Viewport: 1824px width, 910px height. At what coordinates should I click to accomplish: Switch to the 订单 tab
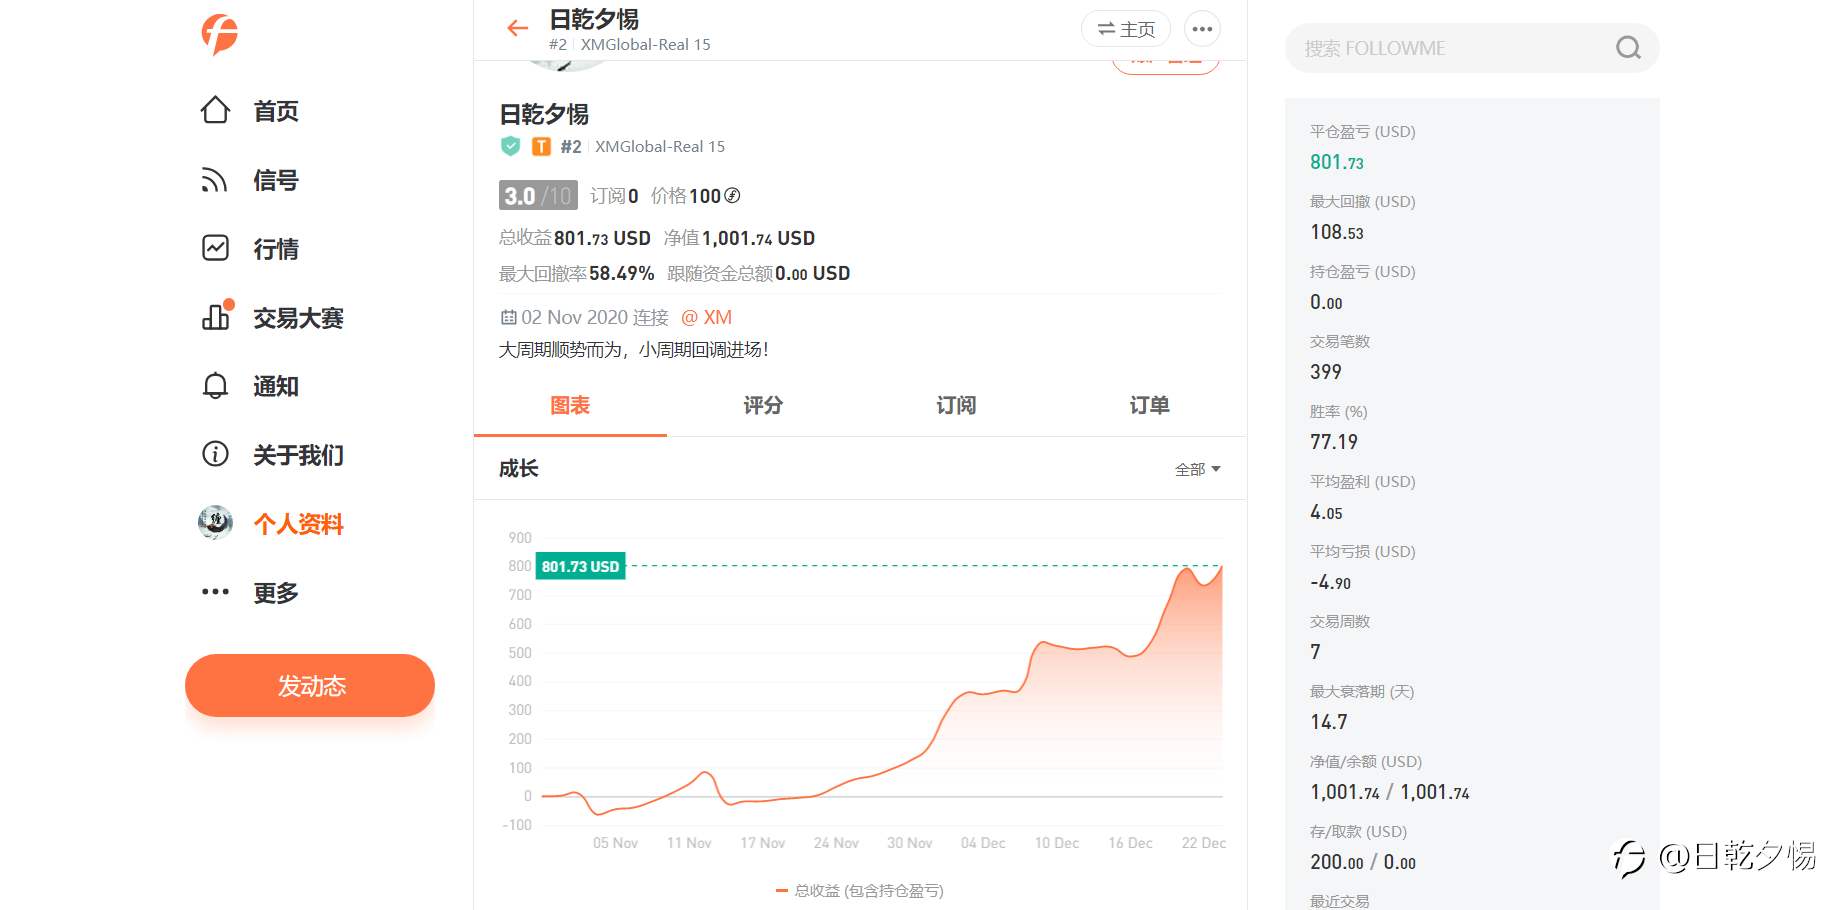click(x=1149, y=405)
